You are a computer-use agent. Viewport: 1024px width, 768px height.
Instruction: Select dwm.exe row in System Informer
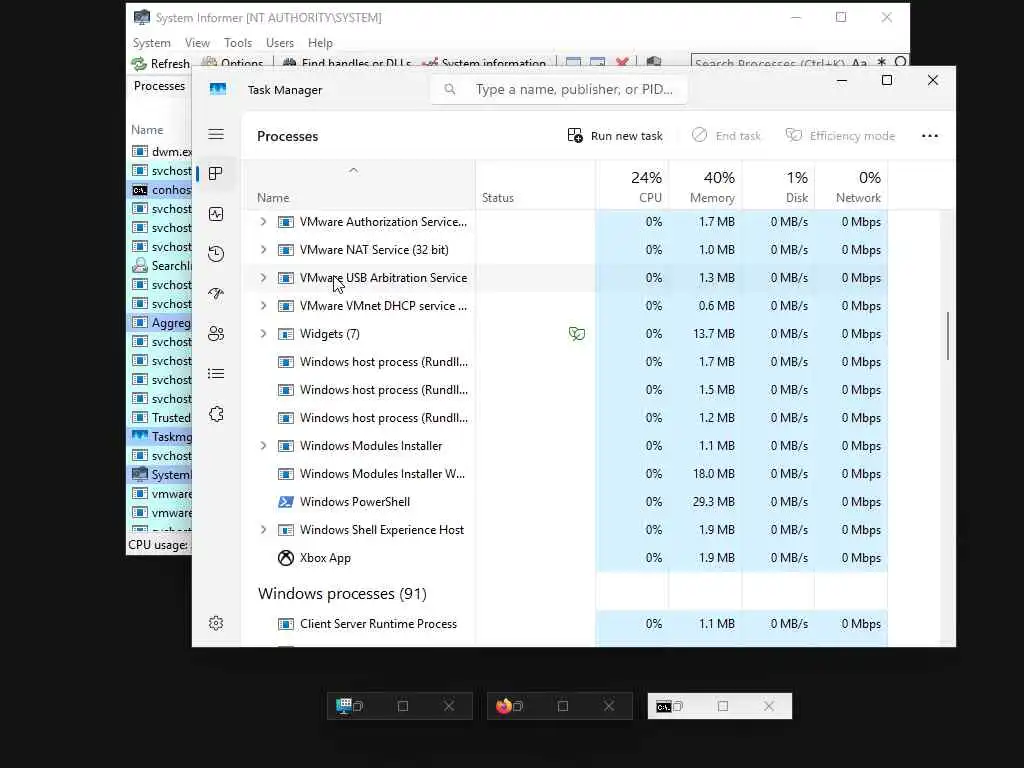[161, 152]
